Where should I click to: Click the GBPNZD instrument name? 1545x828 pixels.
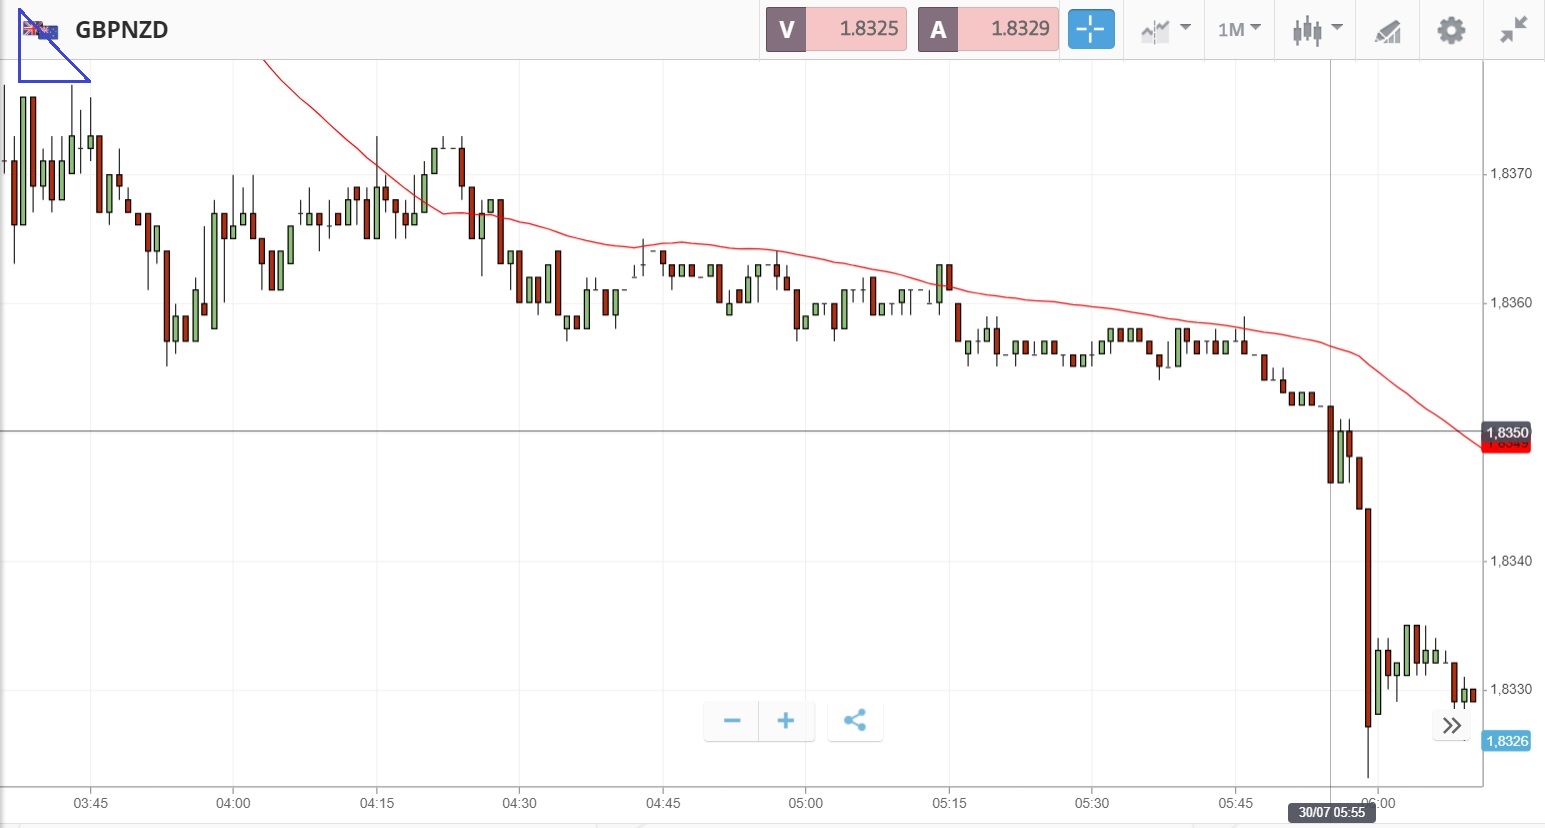pos(122,30)
